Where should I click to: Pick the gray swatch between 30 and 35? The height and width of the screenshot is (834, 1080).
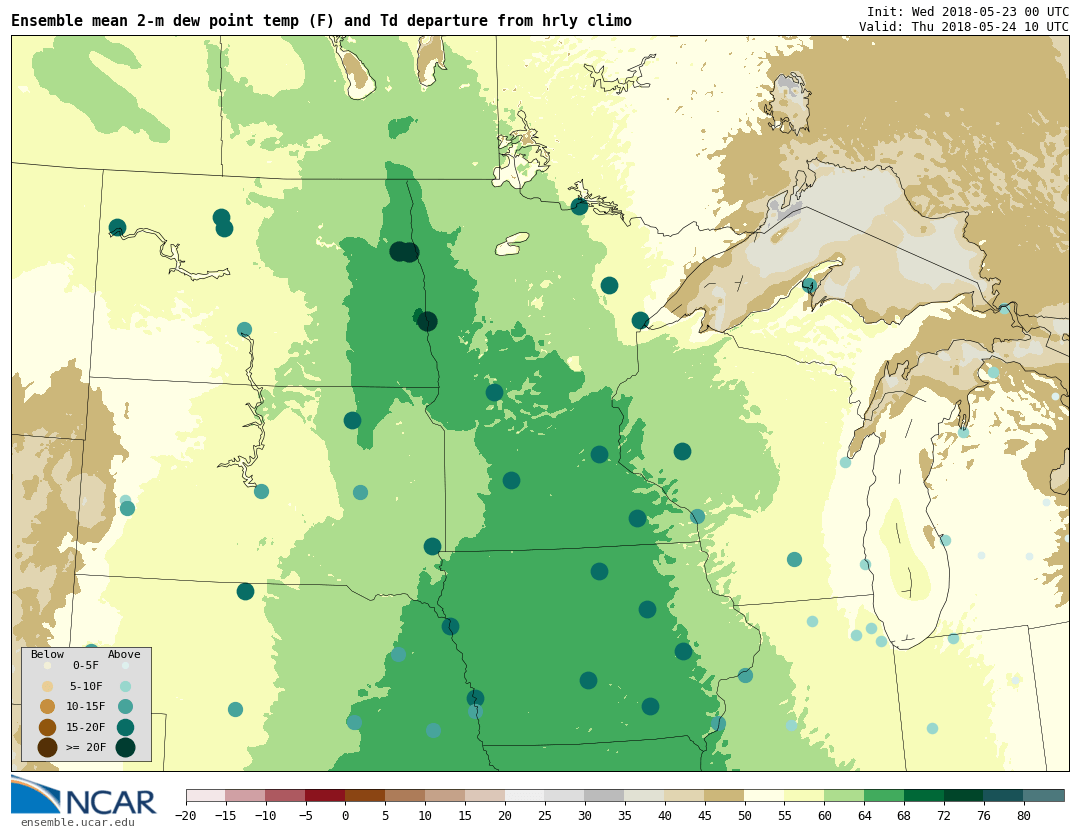coord(605,796)
